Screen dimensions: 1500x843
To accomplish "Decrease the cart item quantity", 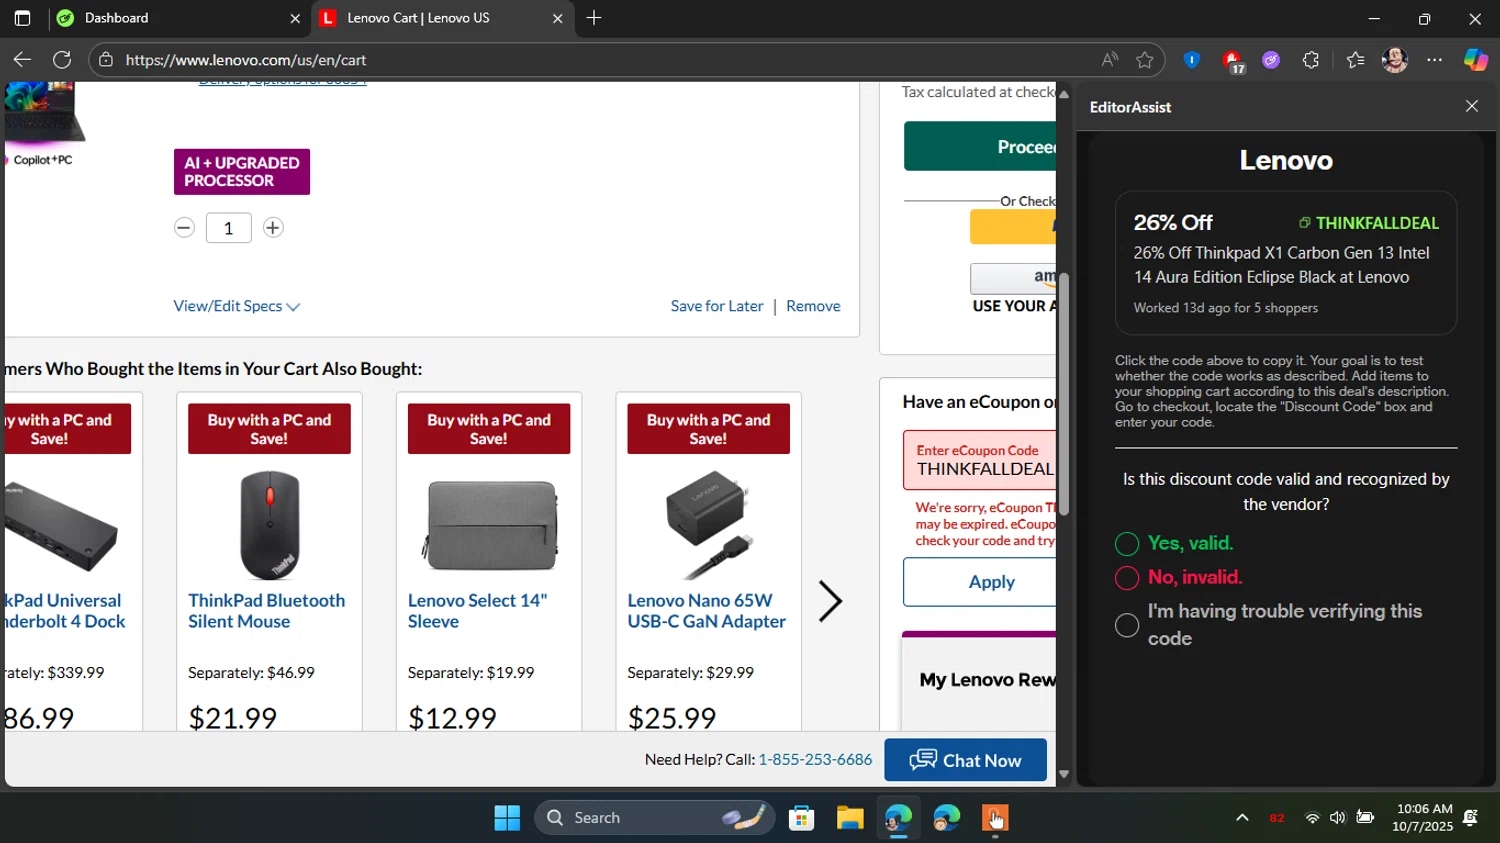I will coord(184,228).
